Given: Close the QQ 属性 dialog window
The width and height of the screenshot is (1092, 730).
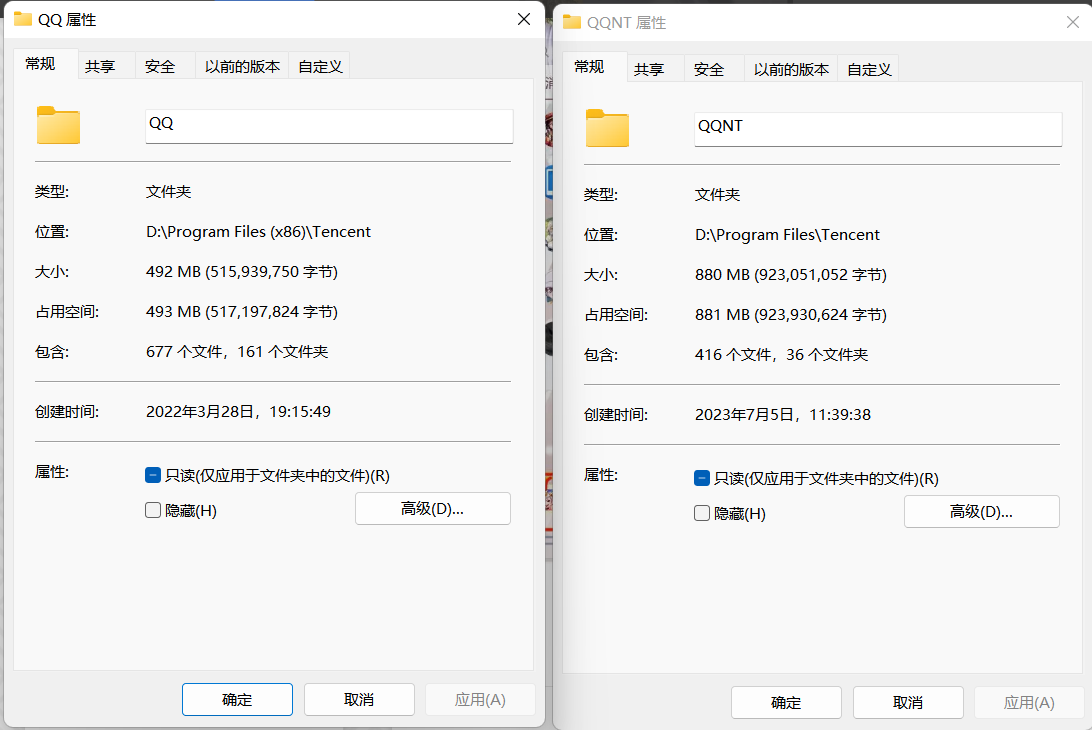Looking at the screenshot, I should point(523,19).
